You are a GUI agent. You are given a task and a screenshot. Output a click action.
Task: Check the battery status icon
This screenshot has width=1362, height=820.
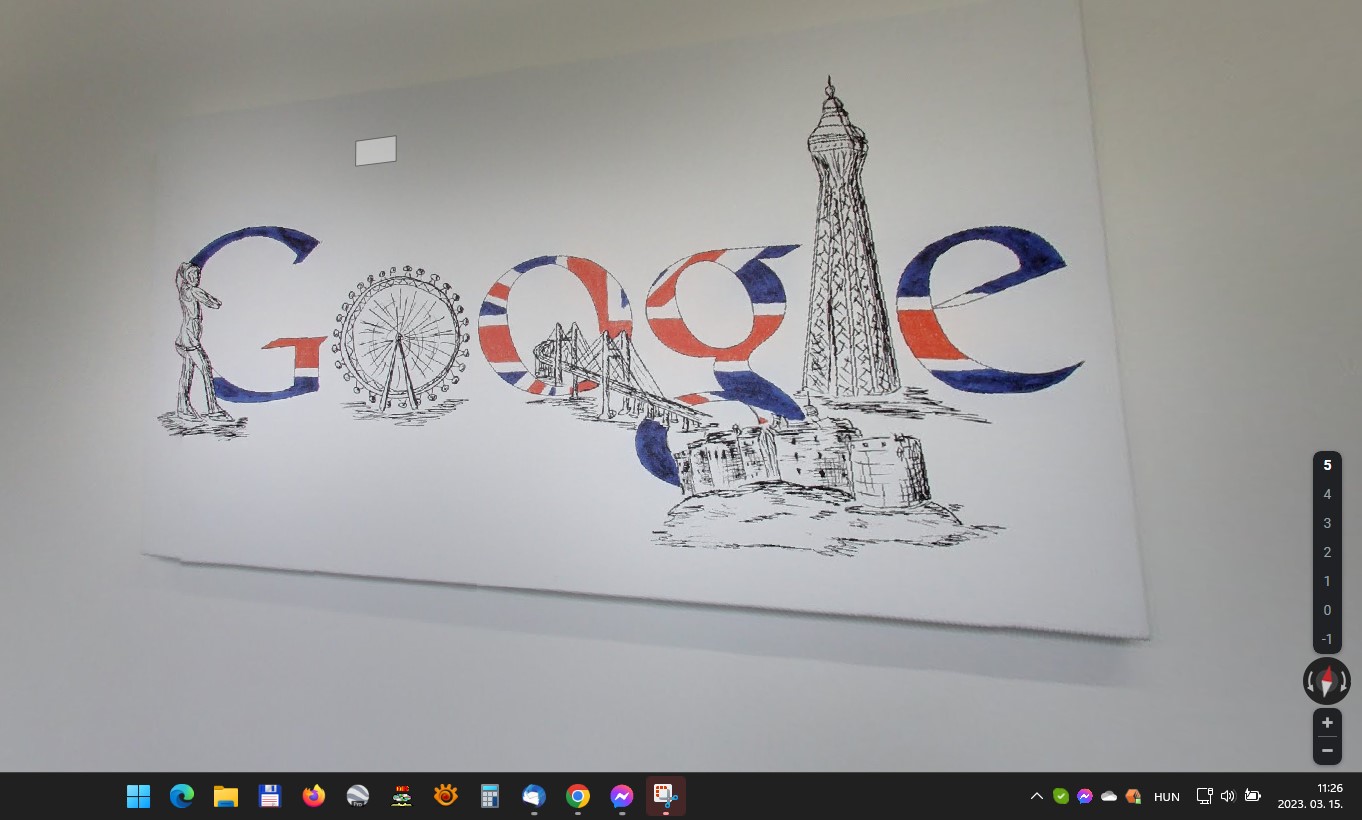point(1252,796)
